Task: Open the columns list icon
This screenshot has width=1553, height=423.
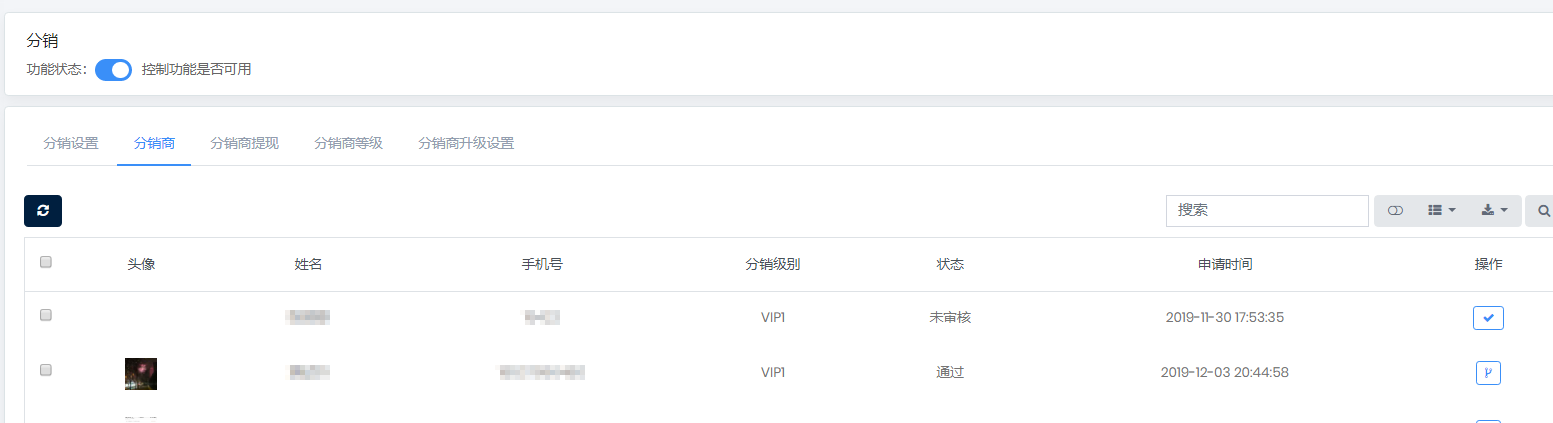Action: 1435,210
